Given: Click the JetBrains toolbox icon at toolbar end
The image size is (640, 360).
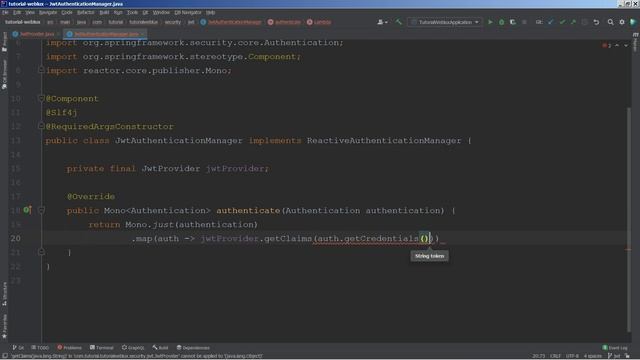Looking at the screenshot, I should tap(633, 22).
